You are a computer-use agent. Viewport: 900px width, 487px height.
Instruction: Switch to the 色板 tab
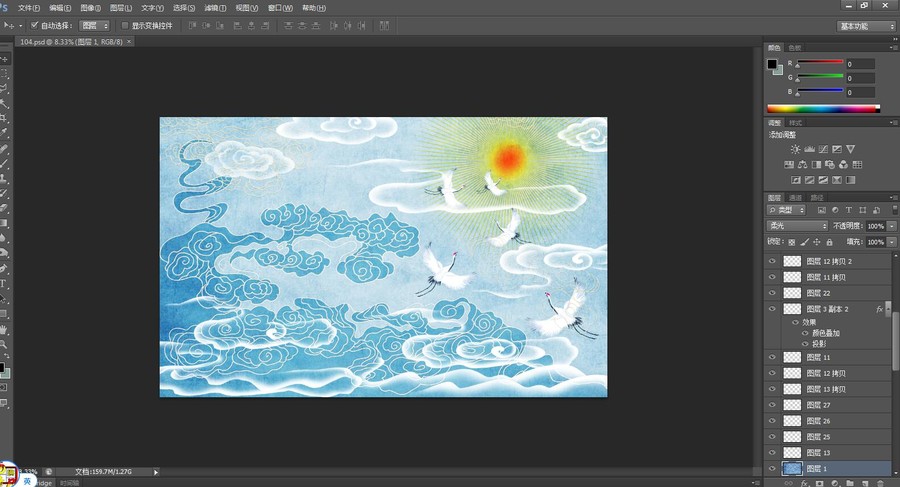(794, 48)
